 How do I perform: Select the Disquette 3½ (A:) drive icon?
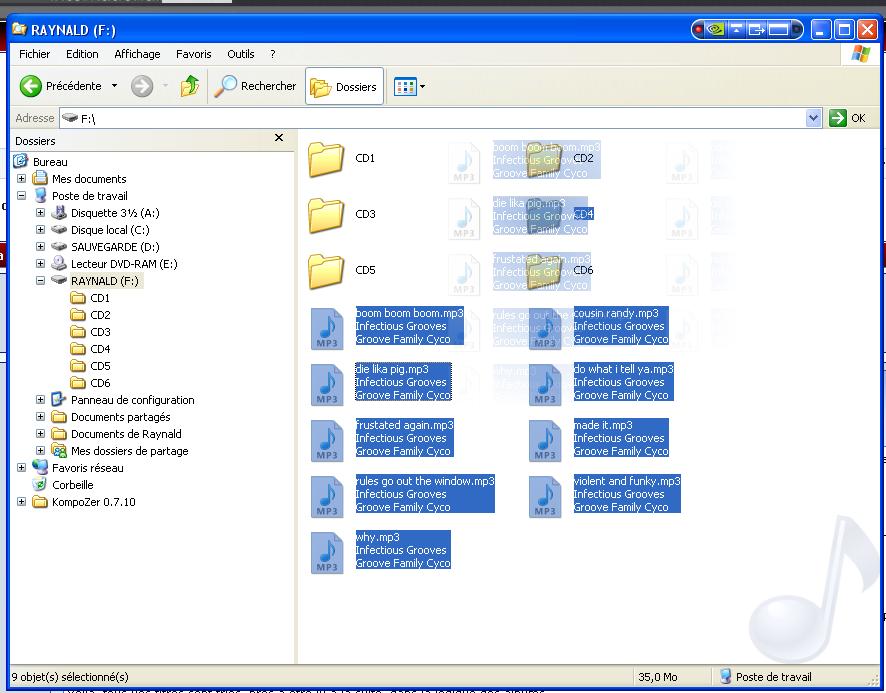(x=59, y=213)
